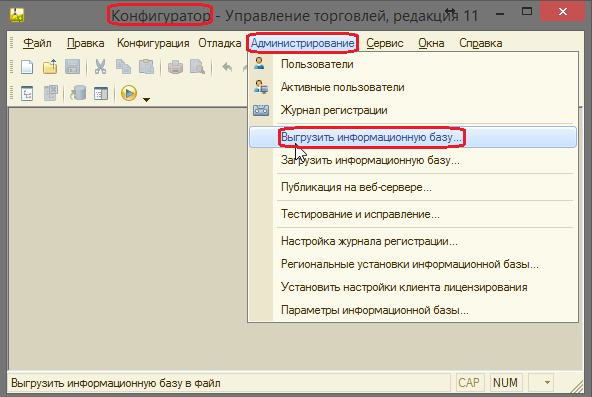
Task: Open the Конфигурация menu
Action: (153, 43)
